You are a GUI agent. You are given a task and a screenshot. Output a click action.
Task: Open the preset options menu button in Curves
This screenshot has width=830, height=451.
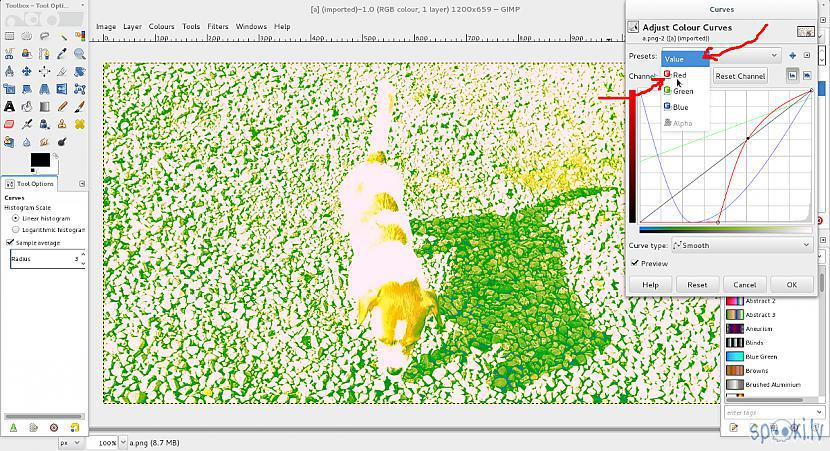click(807, 56)
